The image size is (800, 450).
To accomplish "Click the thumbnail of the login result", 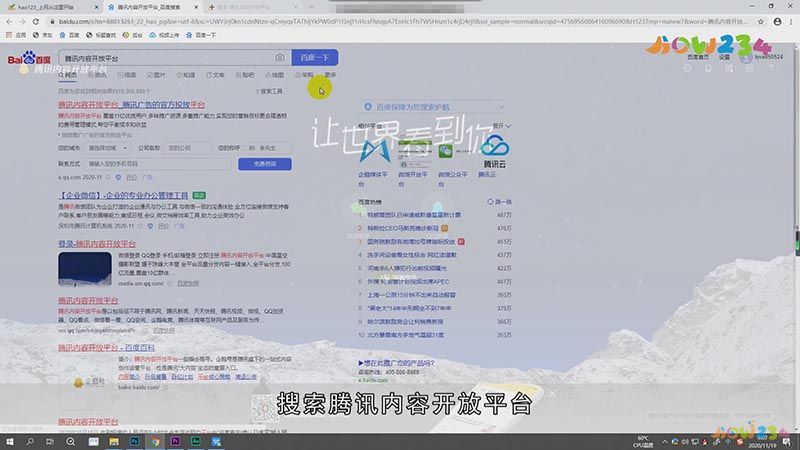I will coord(85,269).
